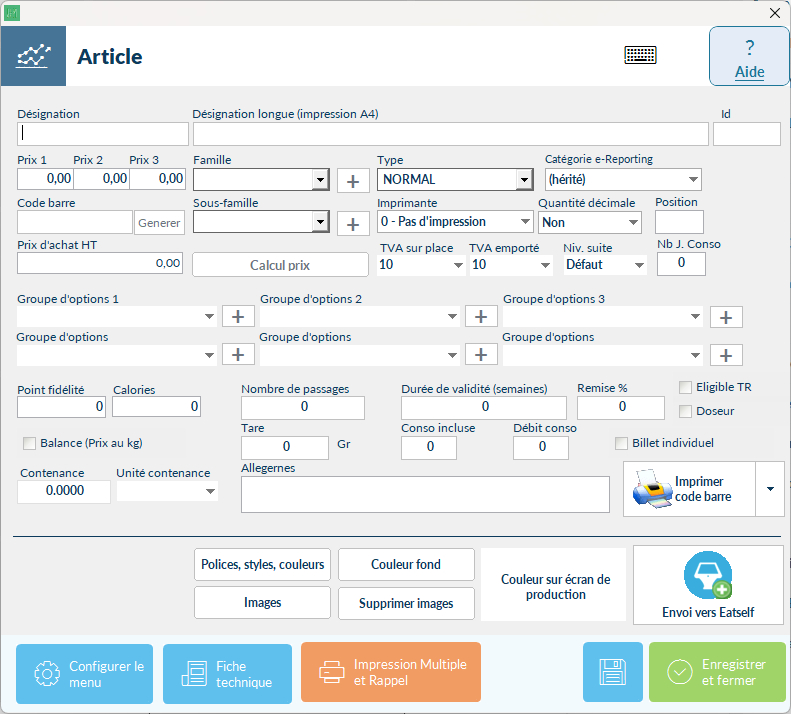The height and width of the screenshot is (714, 791).
Task: Add option group for Groupe d'options 1
Action: (238, 316)
